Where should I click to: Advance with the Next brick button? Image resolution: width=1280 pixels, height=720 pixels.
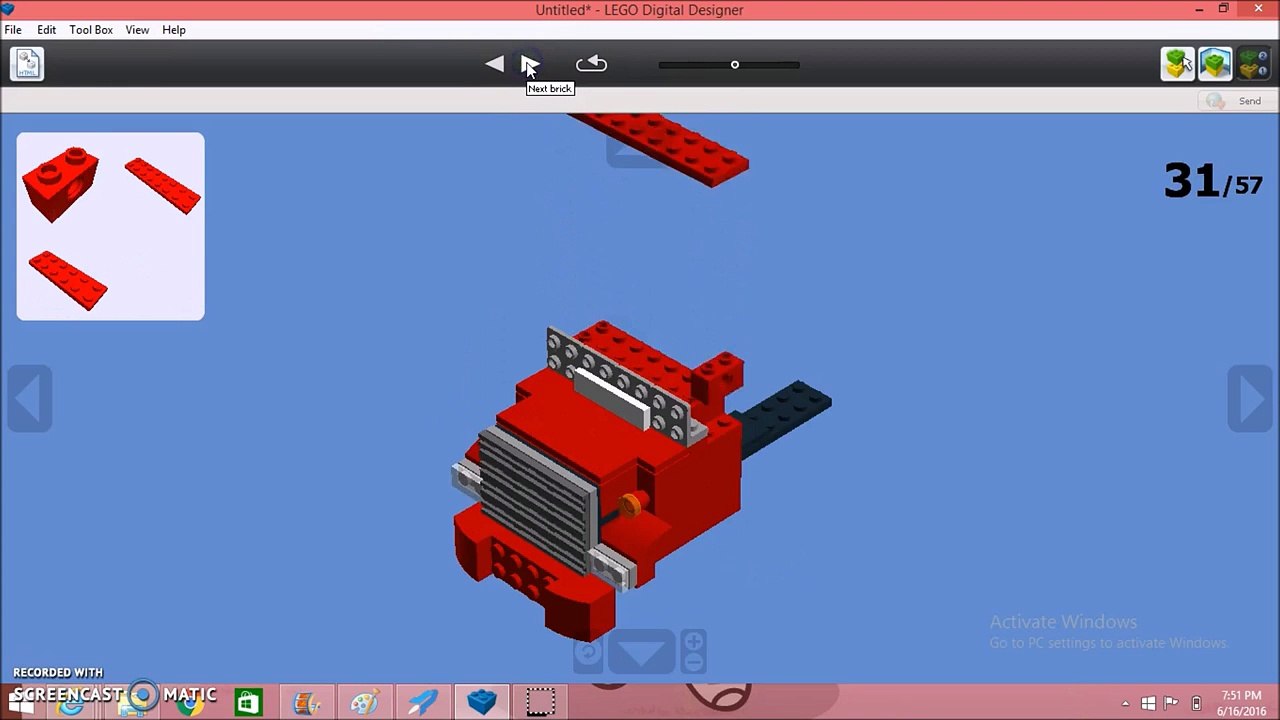tap(530, 64)
